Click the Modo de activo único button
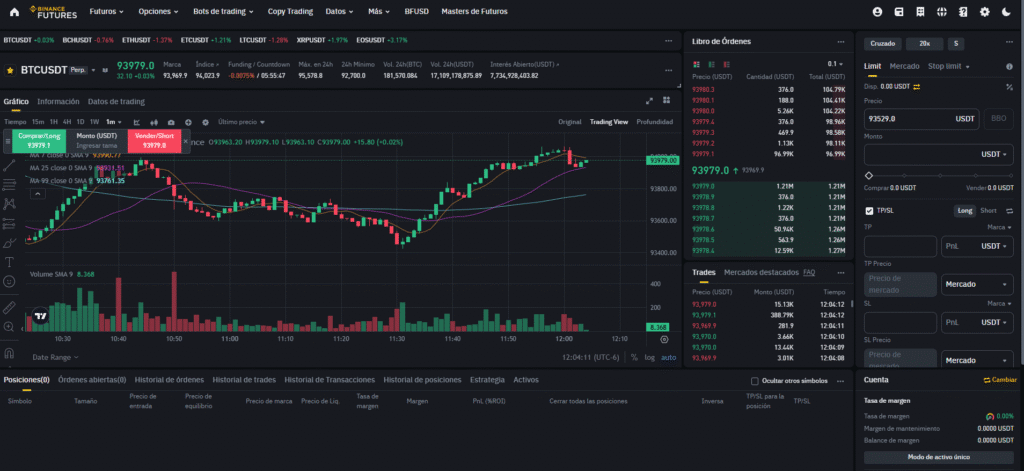Screen dimensions: 1024x471 938,457
